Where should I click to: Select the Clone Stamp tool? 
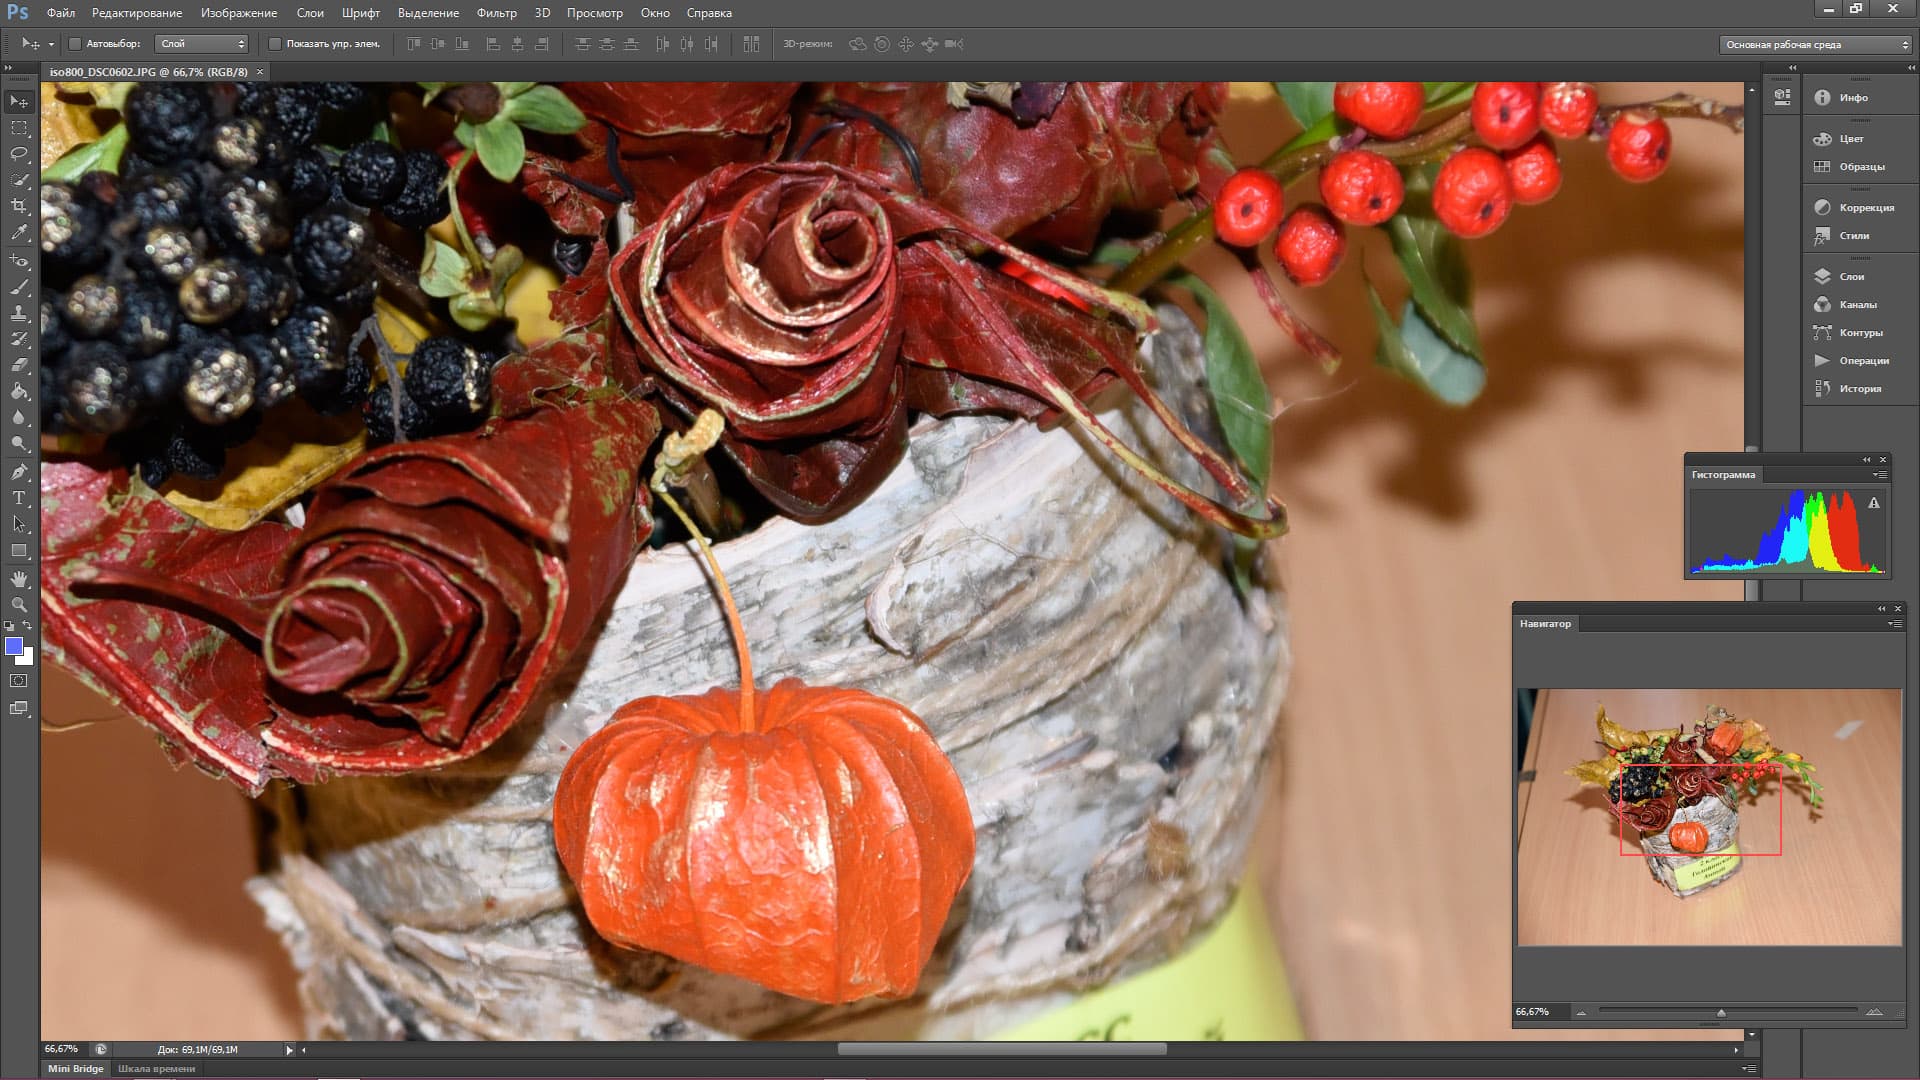pos(19,312)
